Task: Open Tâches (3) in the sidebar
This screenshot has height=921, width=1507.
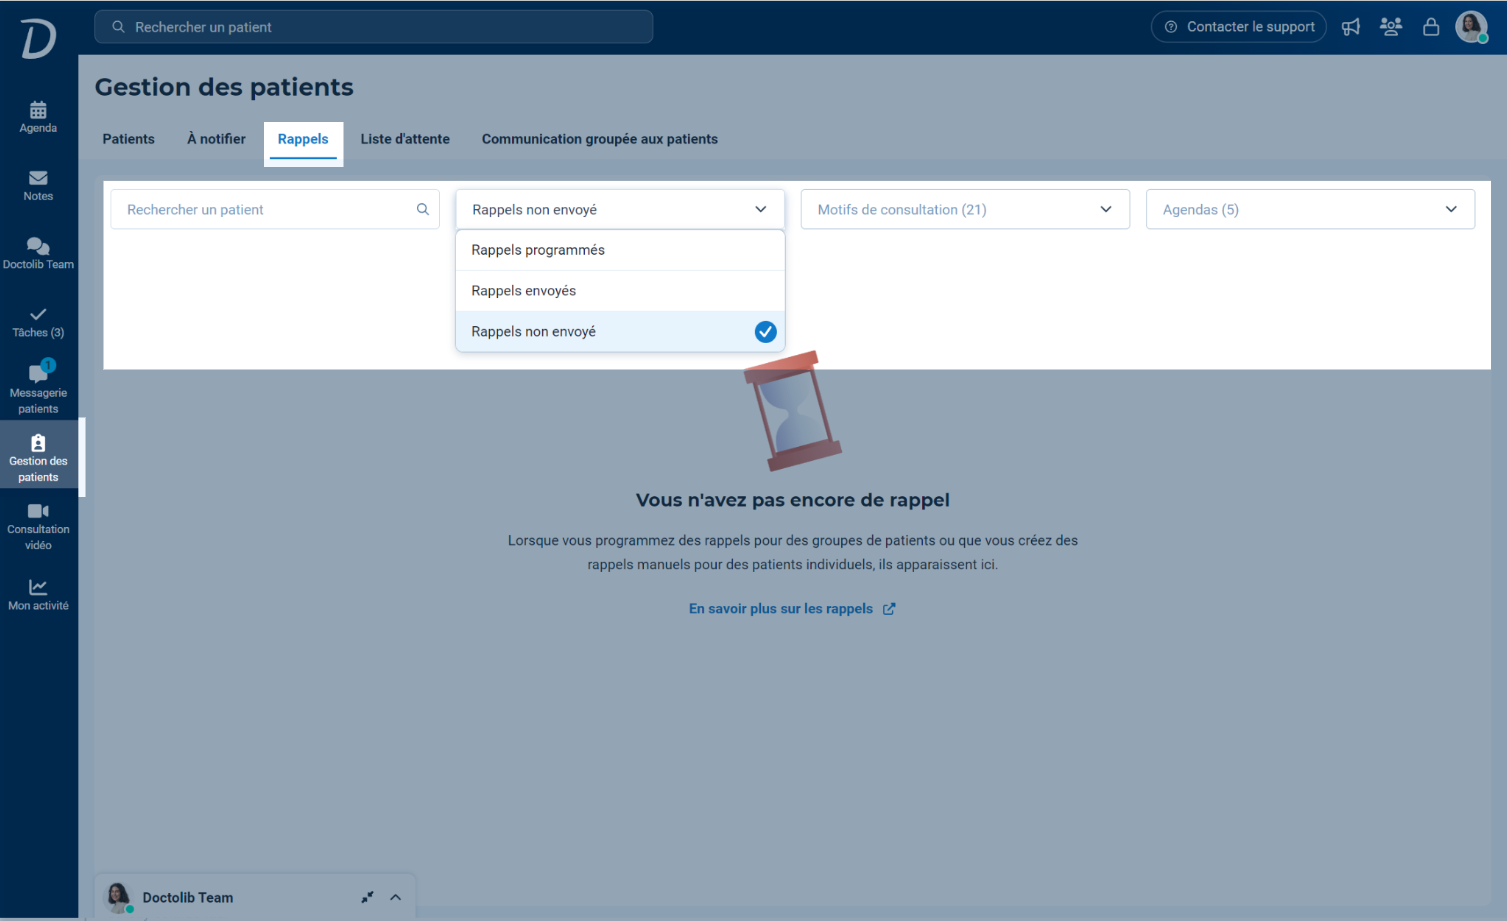Action: click(38, 322)
